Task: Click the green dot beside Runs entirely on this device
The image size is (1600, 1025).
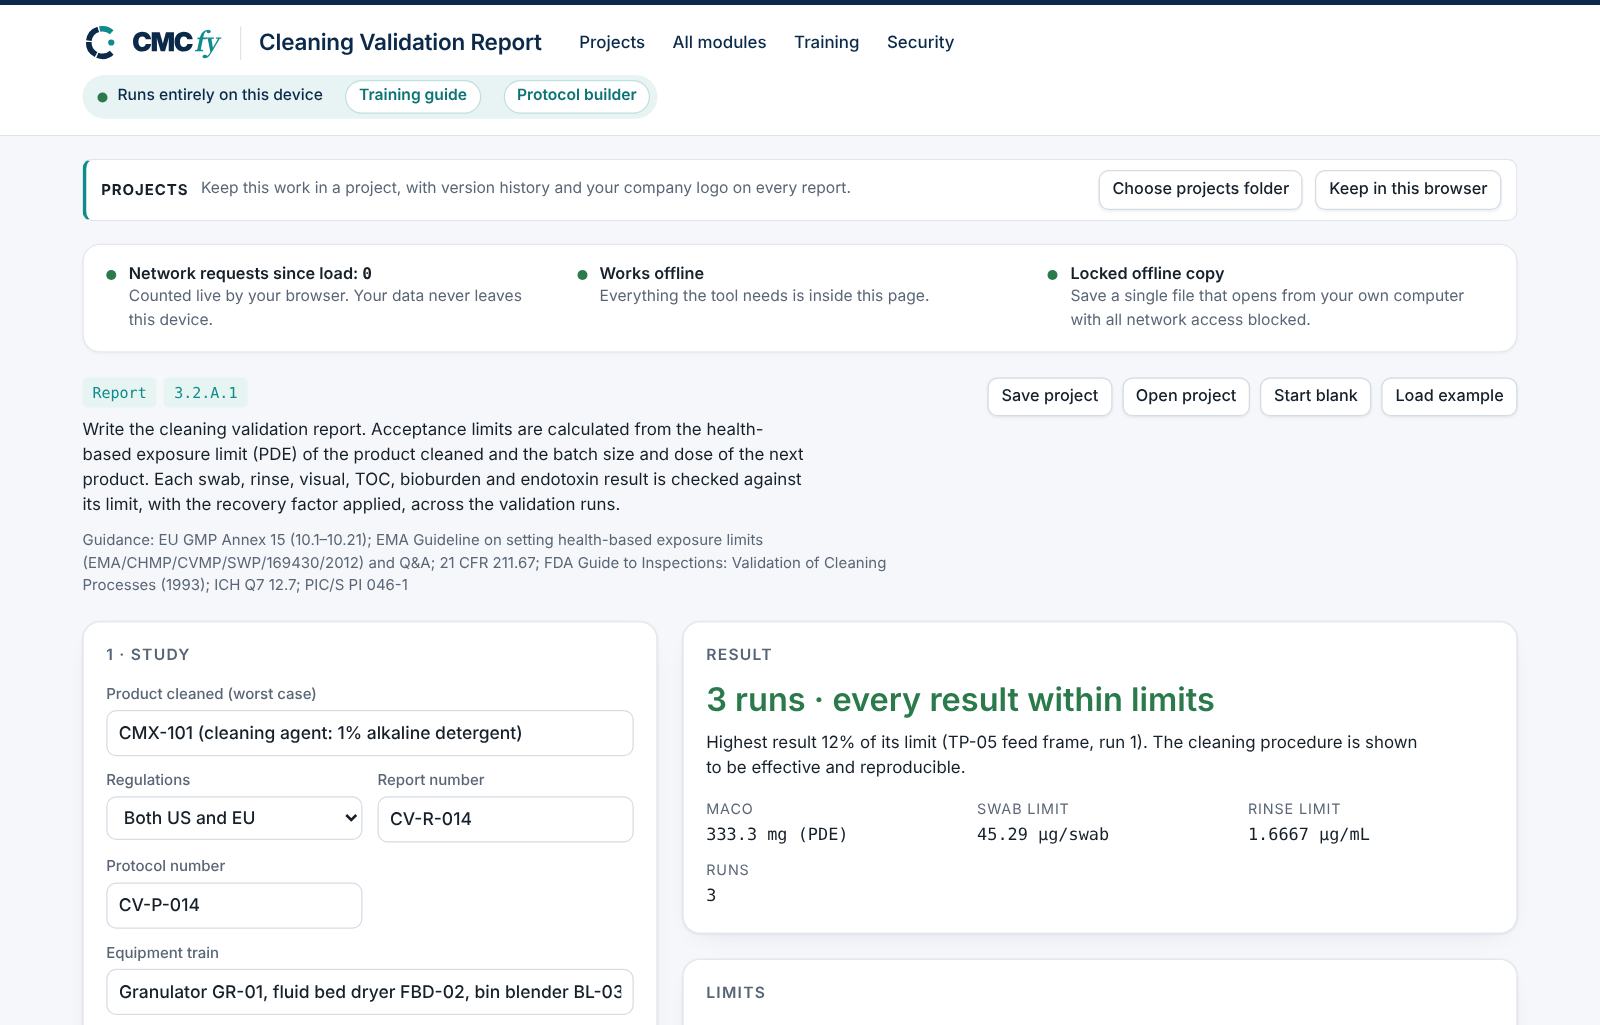Action: click(x=102, y=97)
